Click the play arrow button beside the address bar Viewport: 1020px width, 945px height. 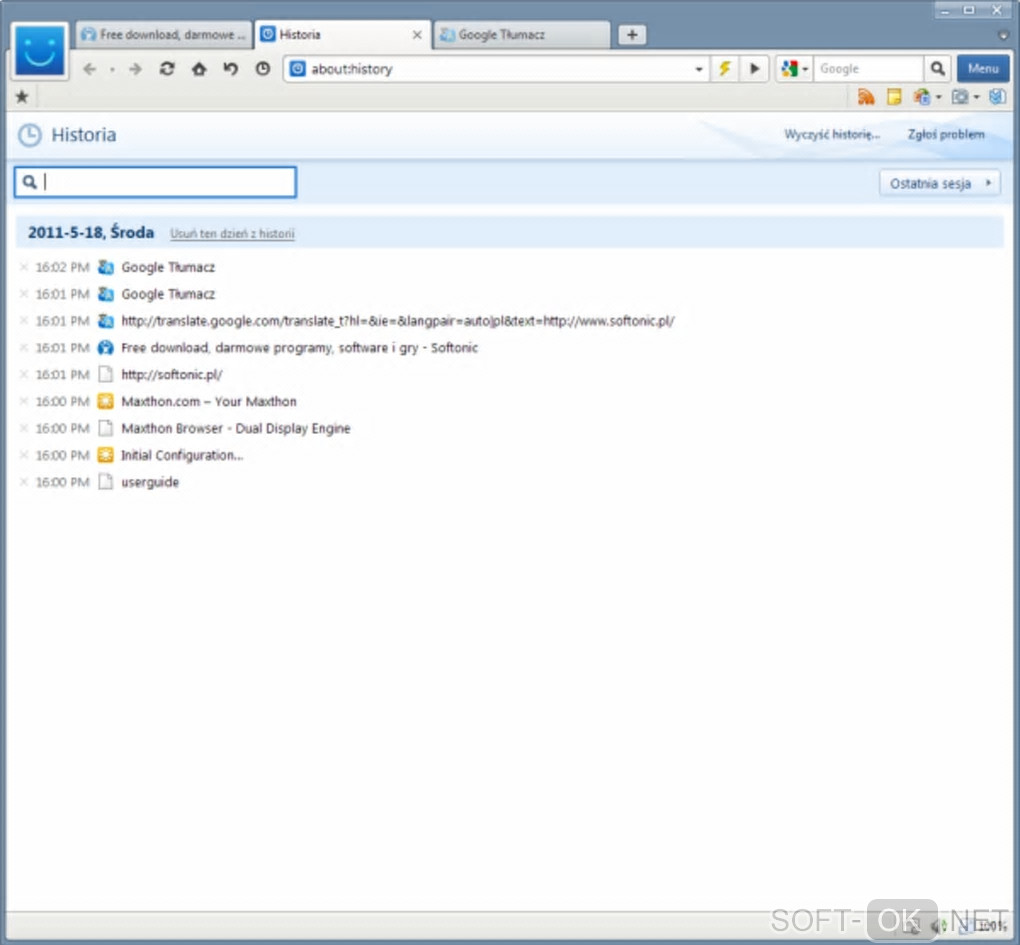(x=755, y=68)
